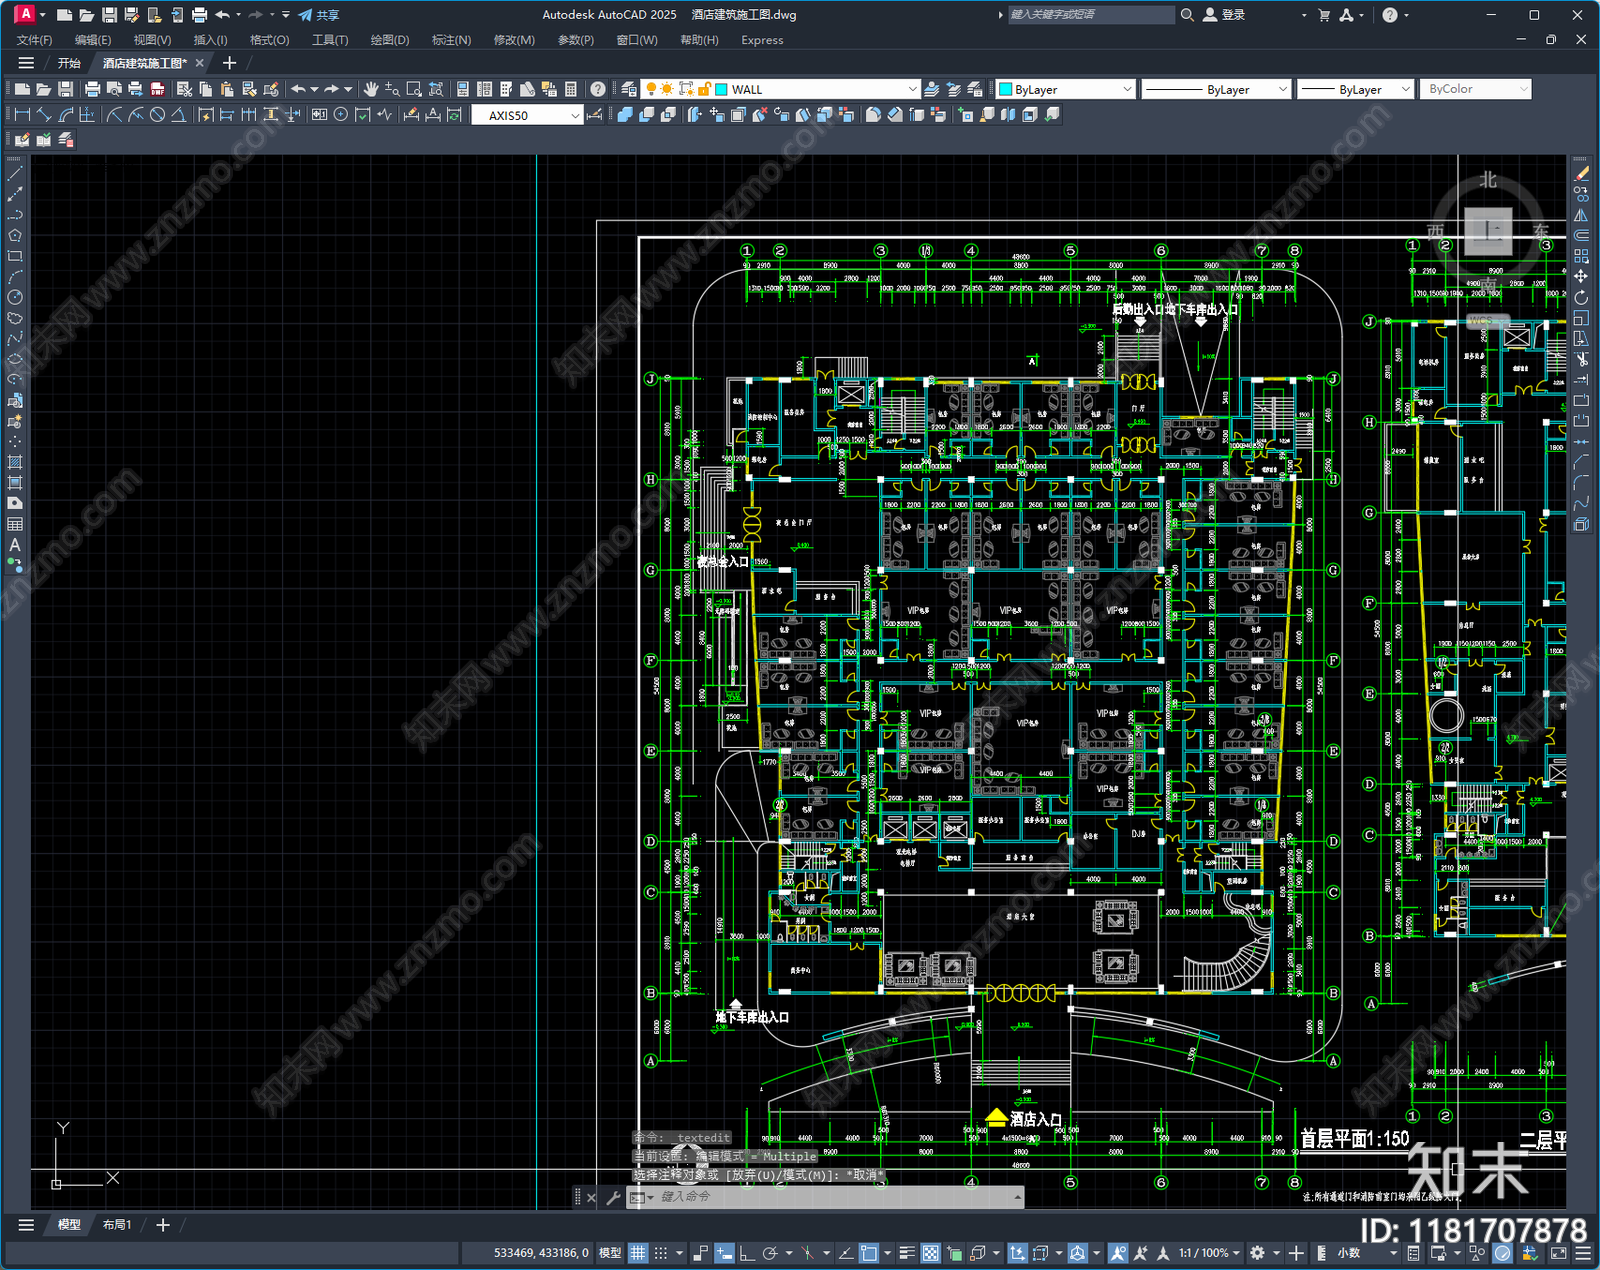Open the Express menu
Viewport: 1600px width, 1270px height.
click(x=762, y=40)
